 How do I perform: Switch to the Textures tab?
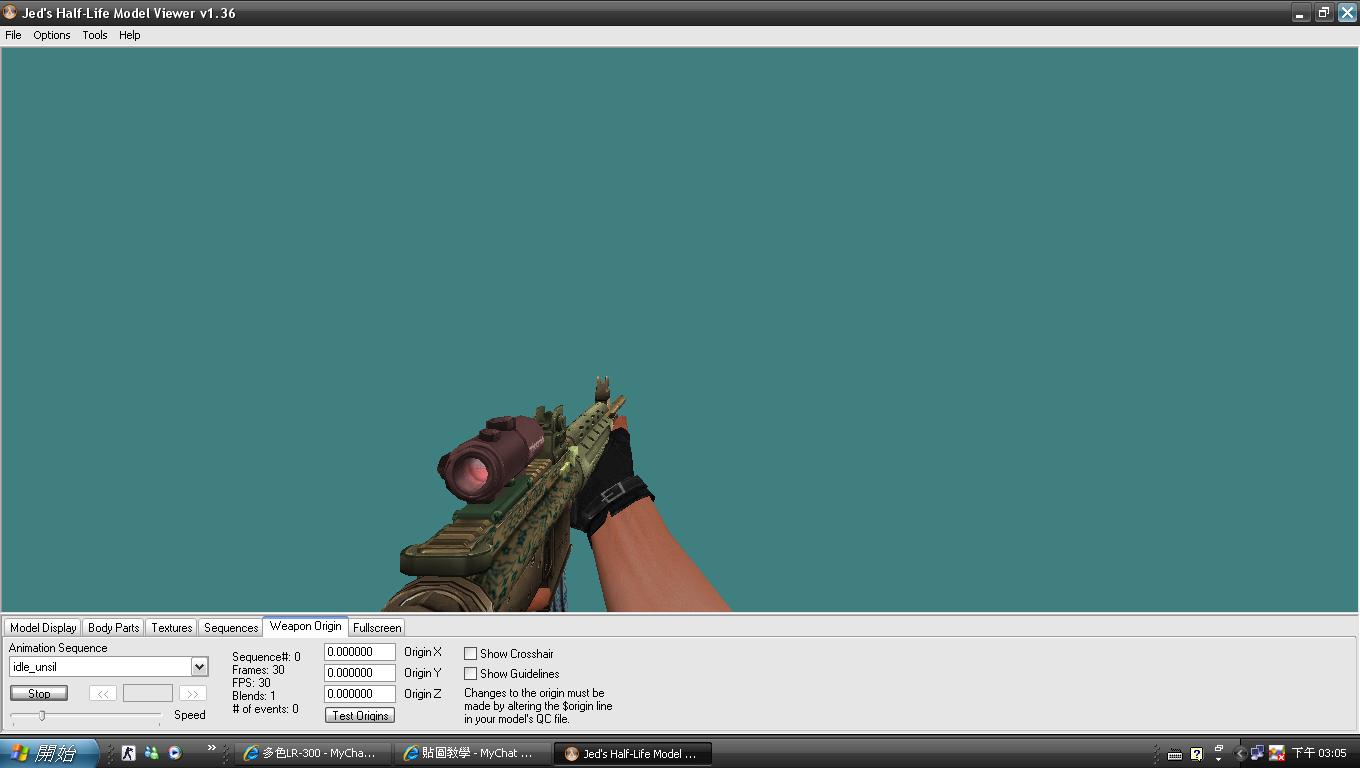click(171, 628)
